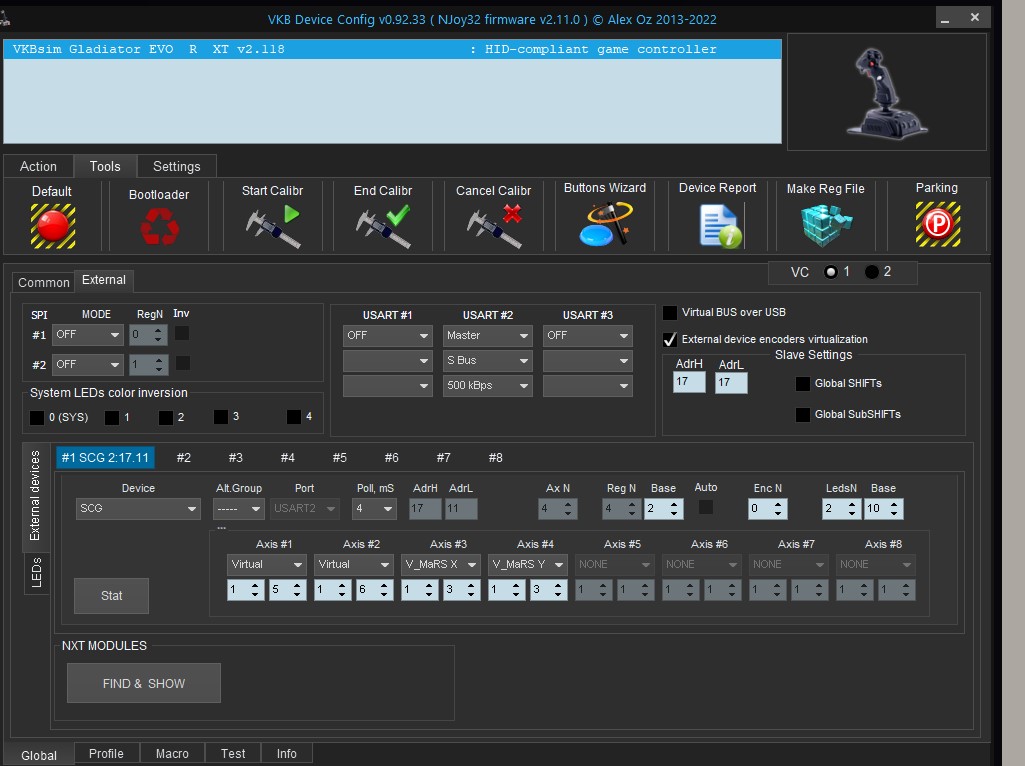Enable Global SHIFTs checkbox
The height and width of the screenshot is (766, 1025).
803,384
